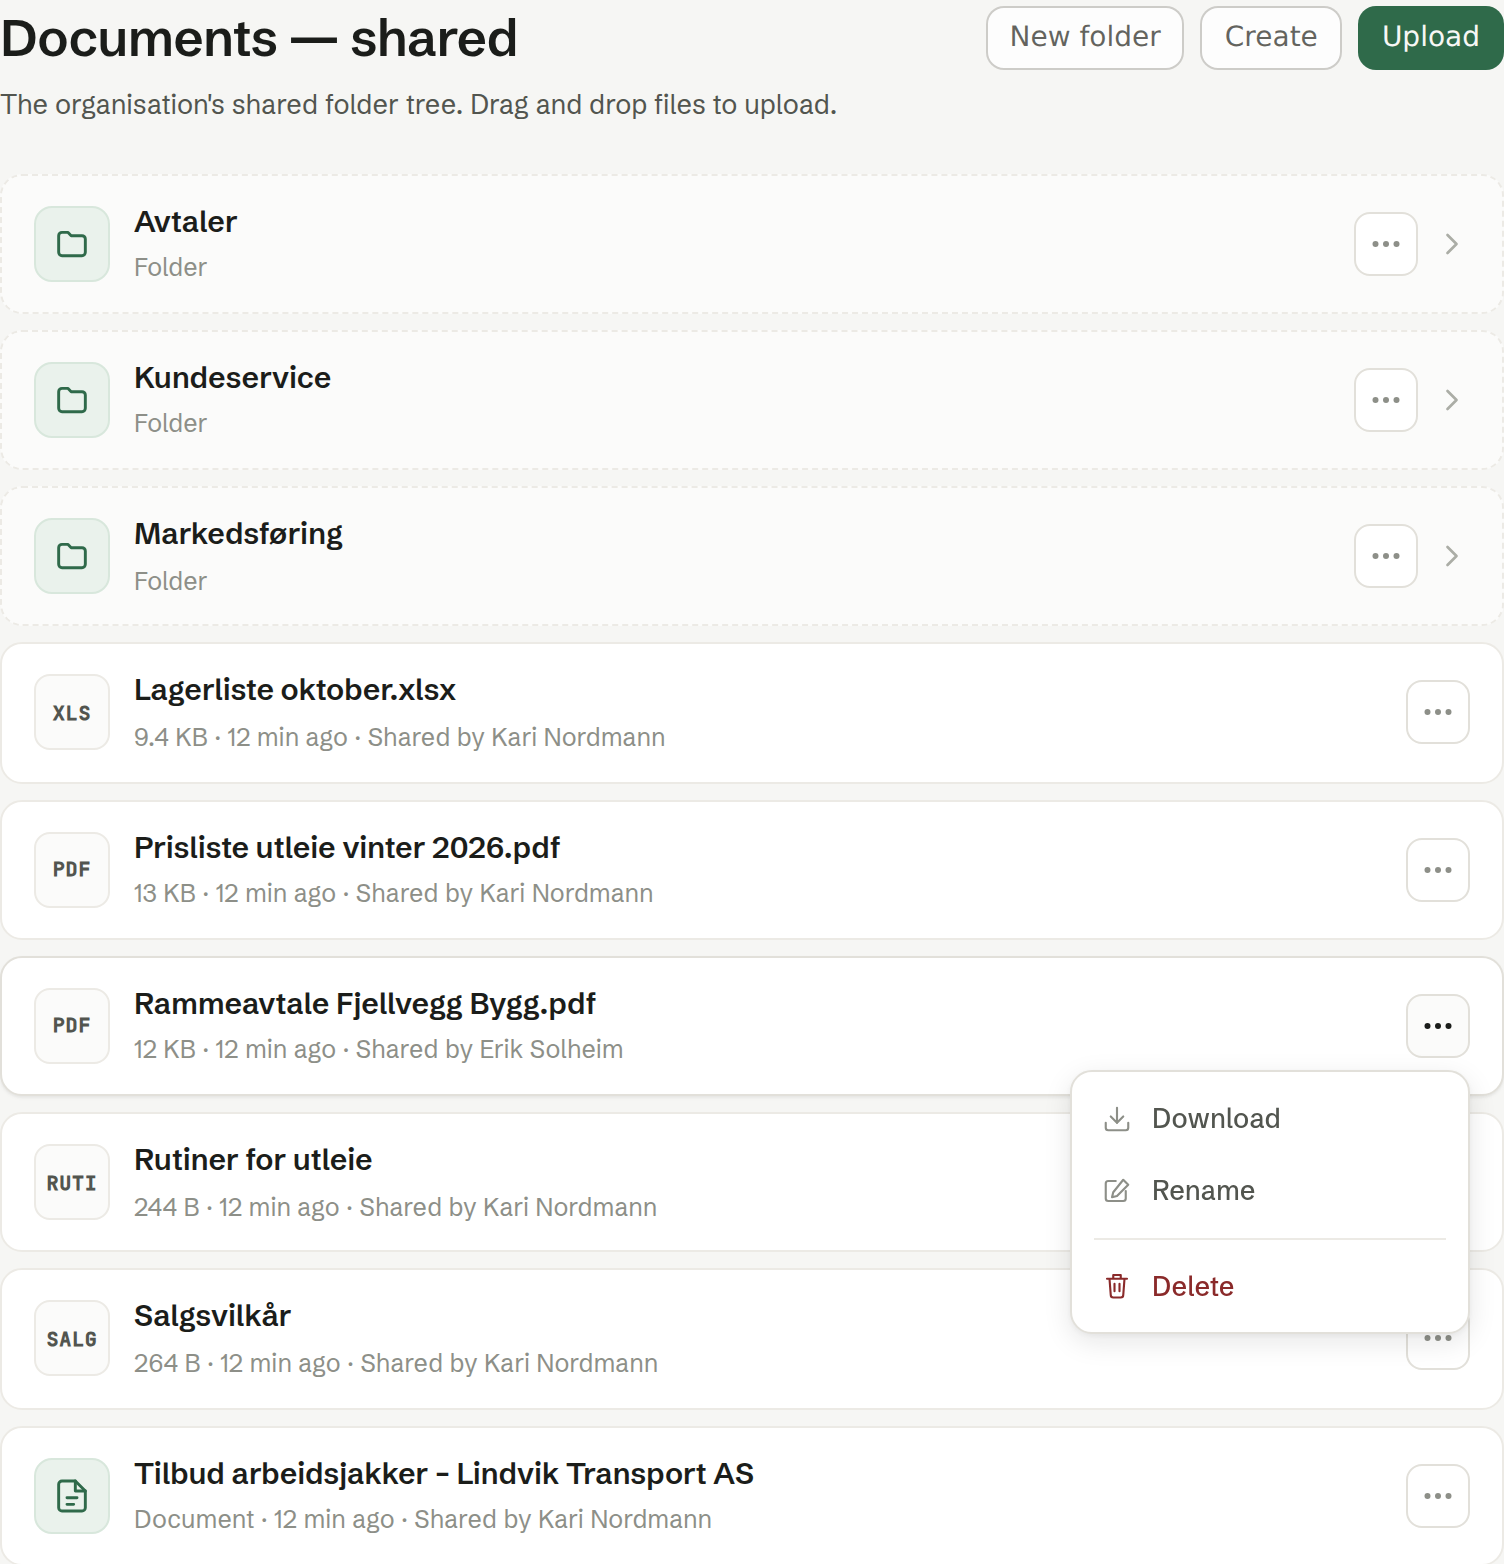Close the options menu for Rammeavtale Fjellvegg Bygg.pdf
This screenshot has height=1564, width=1504.
[x=1438, y=1026]
